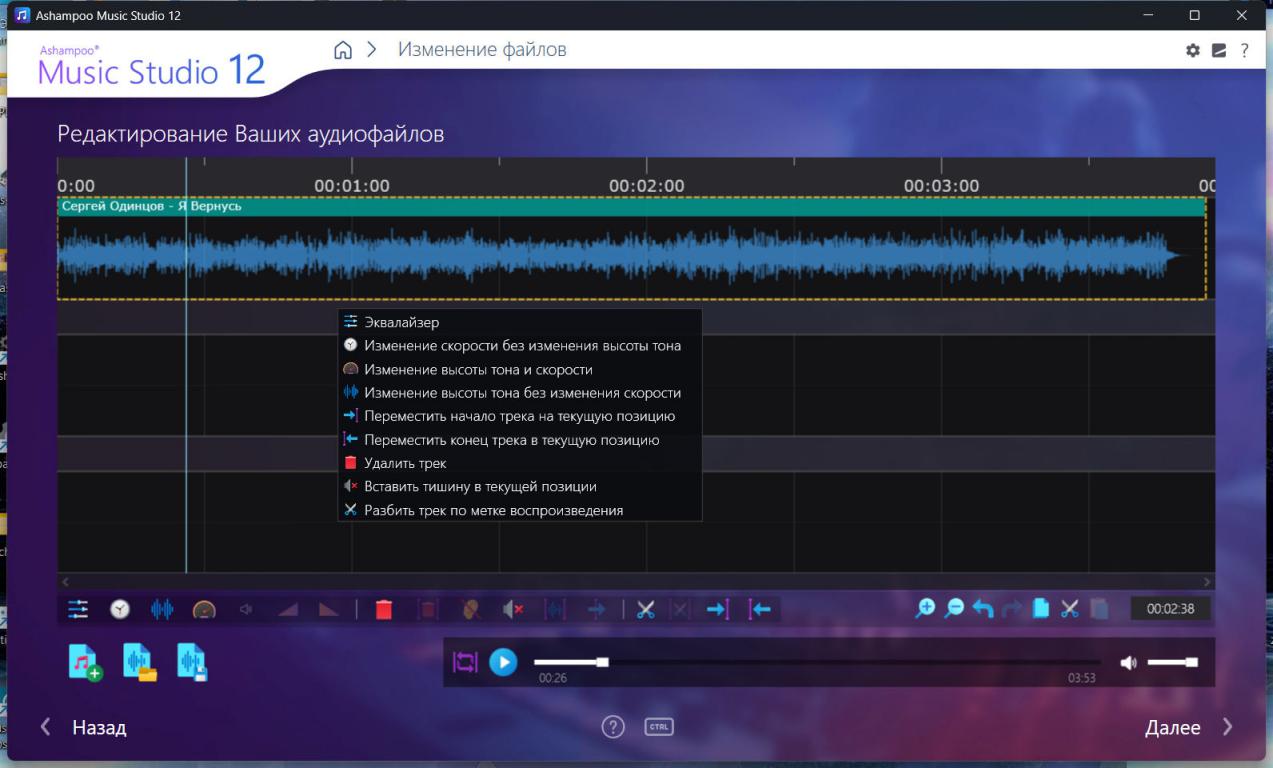Select 'Разбить трек по метке воспроизведения'
The height and width of the screenshot is (768, 1273).
493,510
